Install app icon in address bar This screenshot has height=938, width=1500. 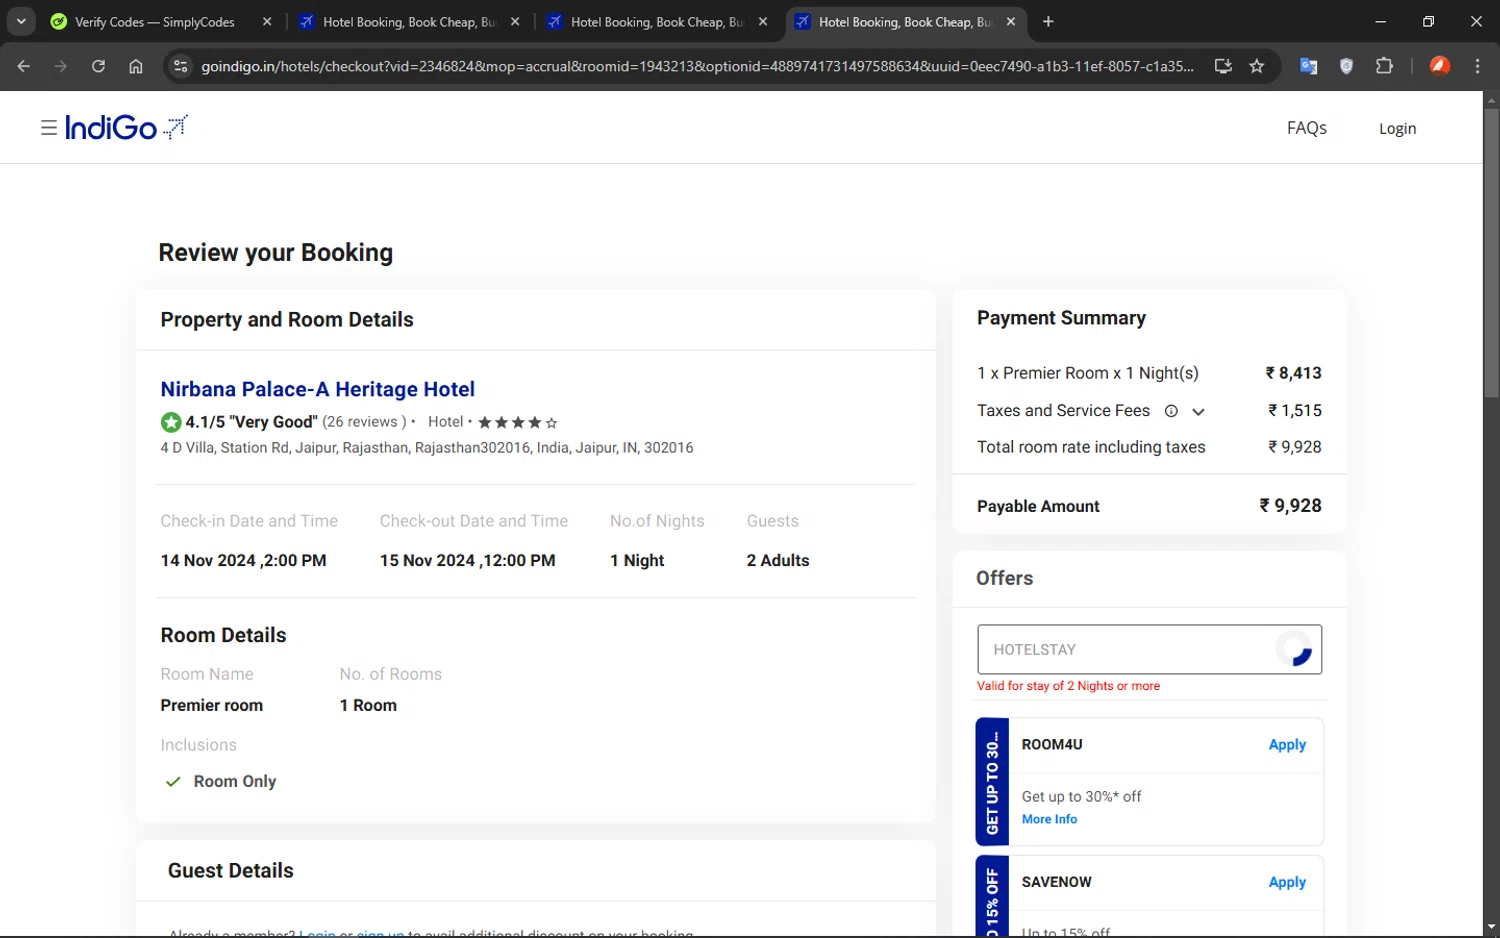[1223, 66]
